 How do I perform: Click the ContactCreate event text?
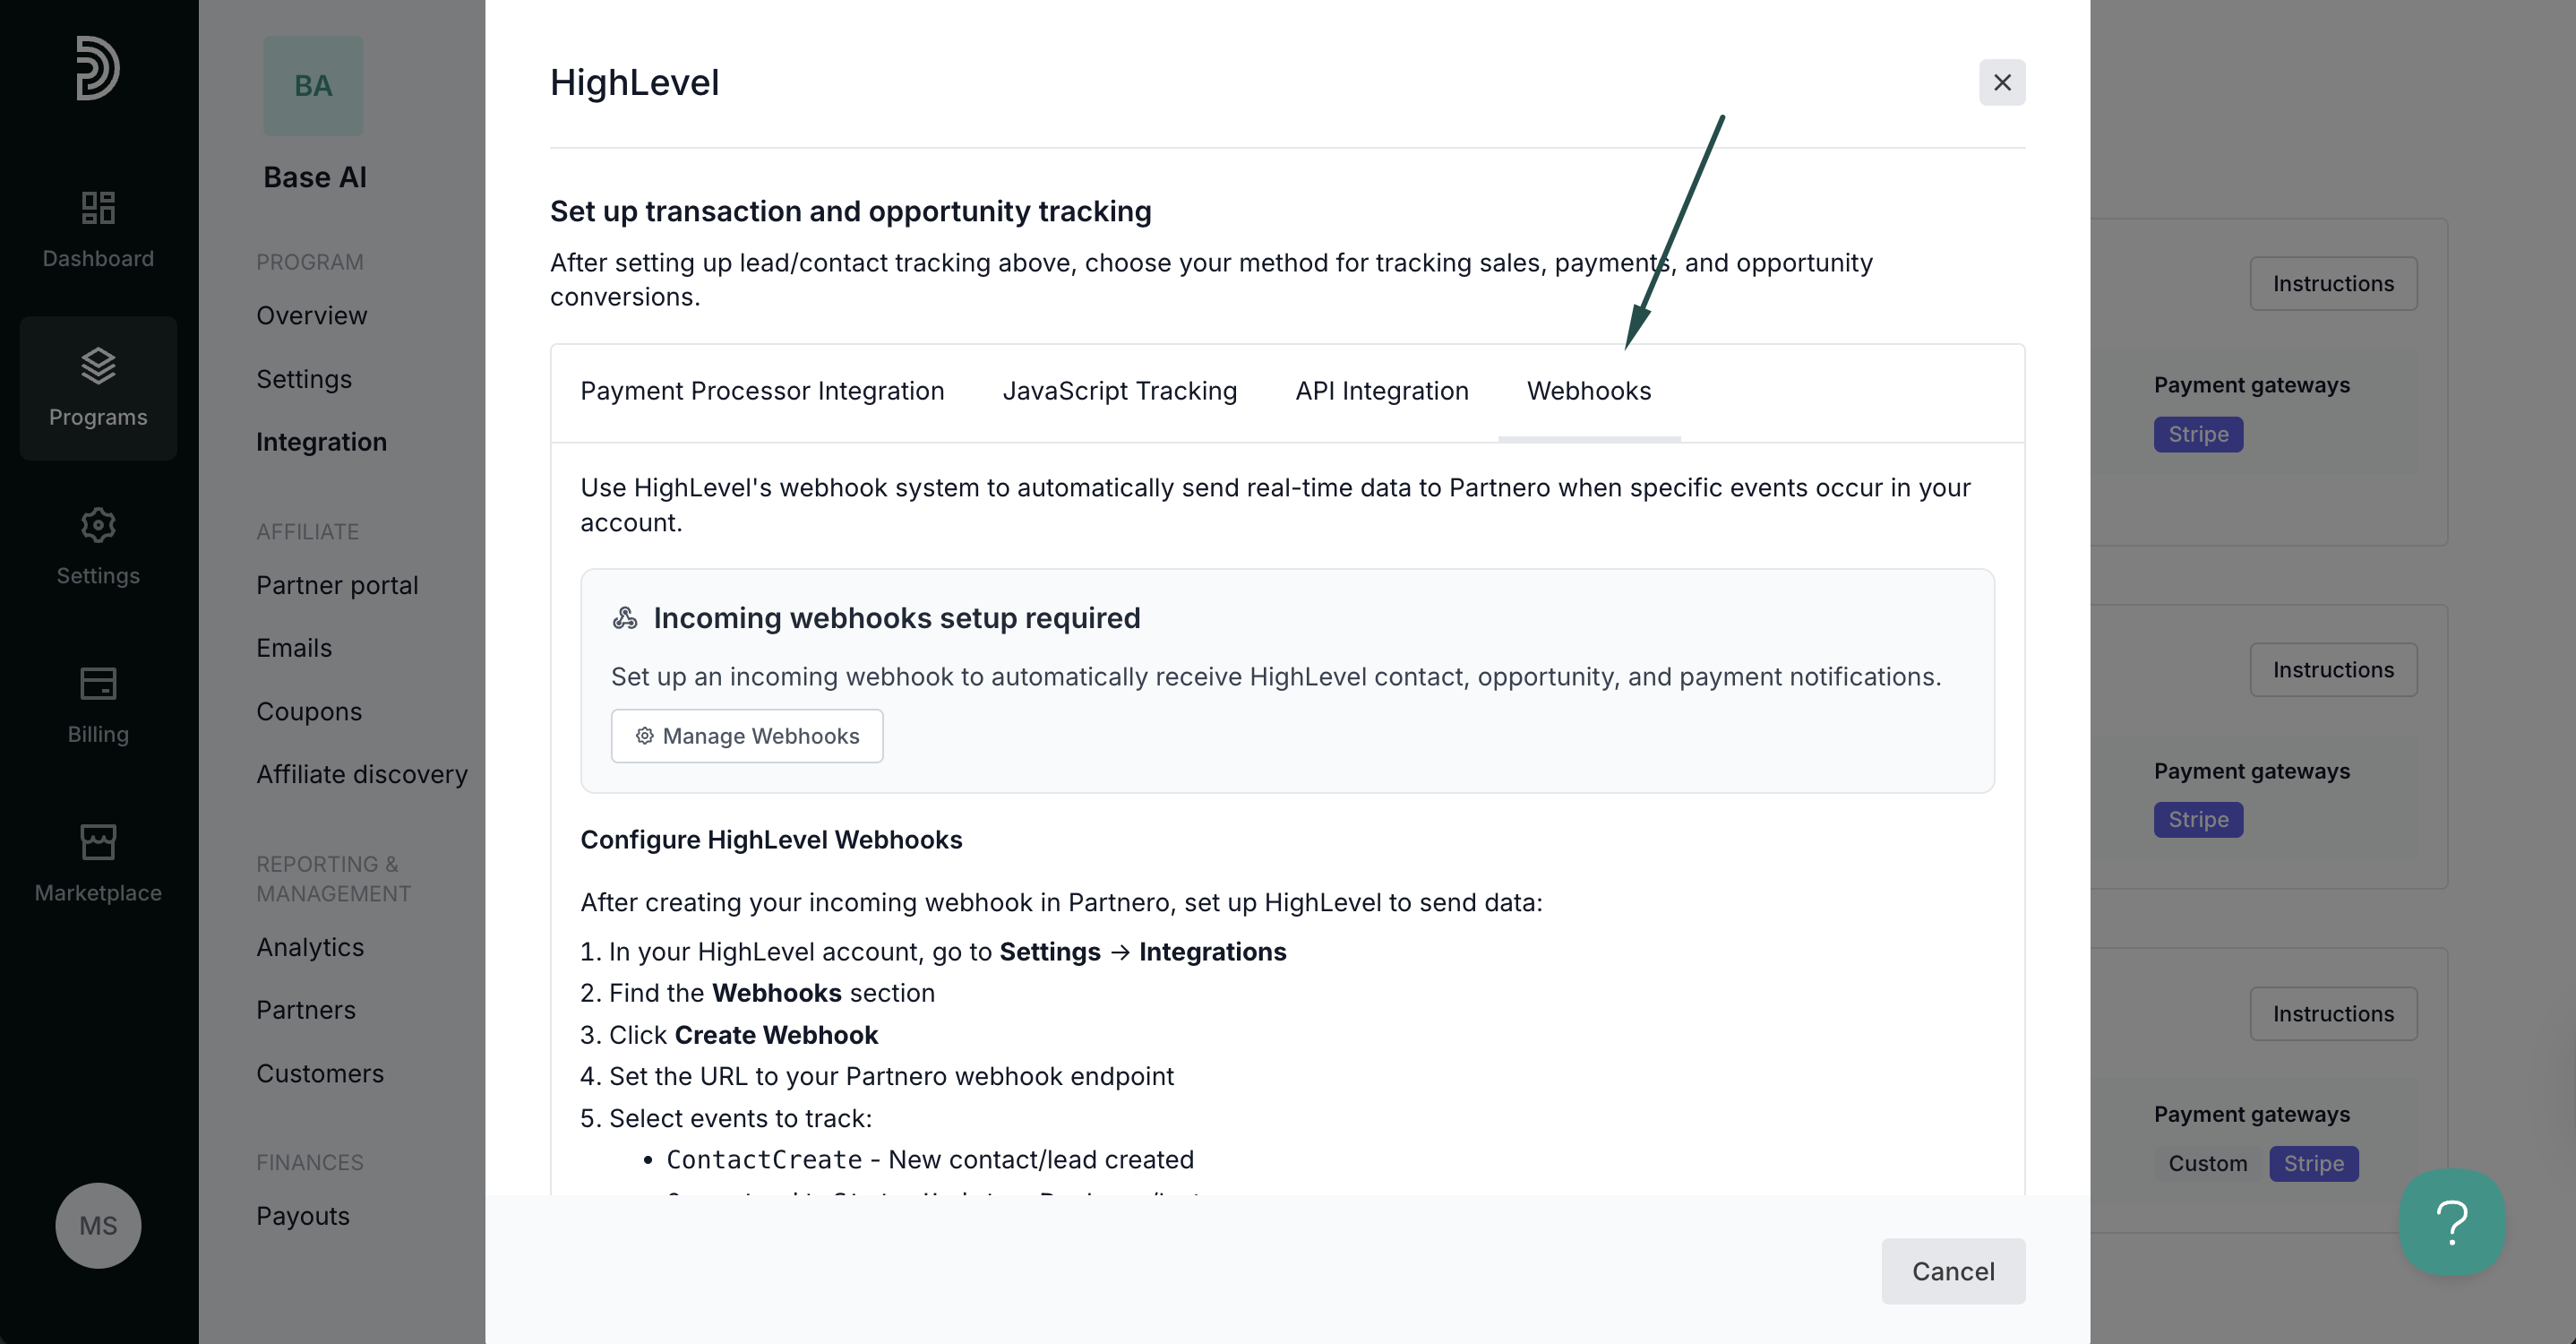click(764, 1160)
